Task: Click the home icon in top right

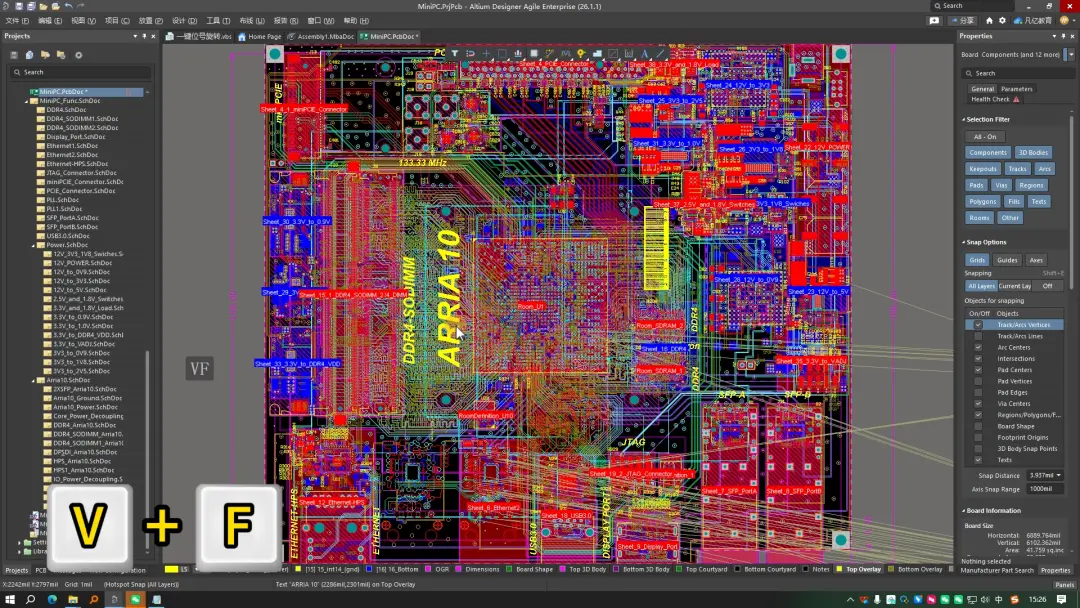Action: (989, 21)
